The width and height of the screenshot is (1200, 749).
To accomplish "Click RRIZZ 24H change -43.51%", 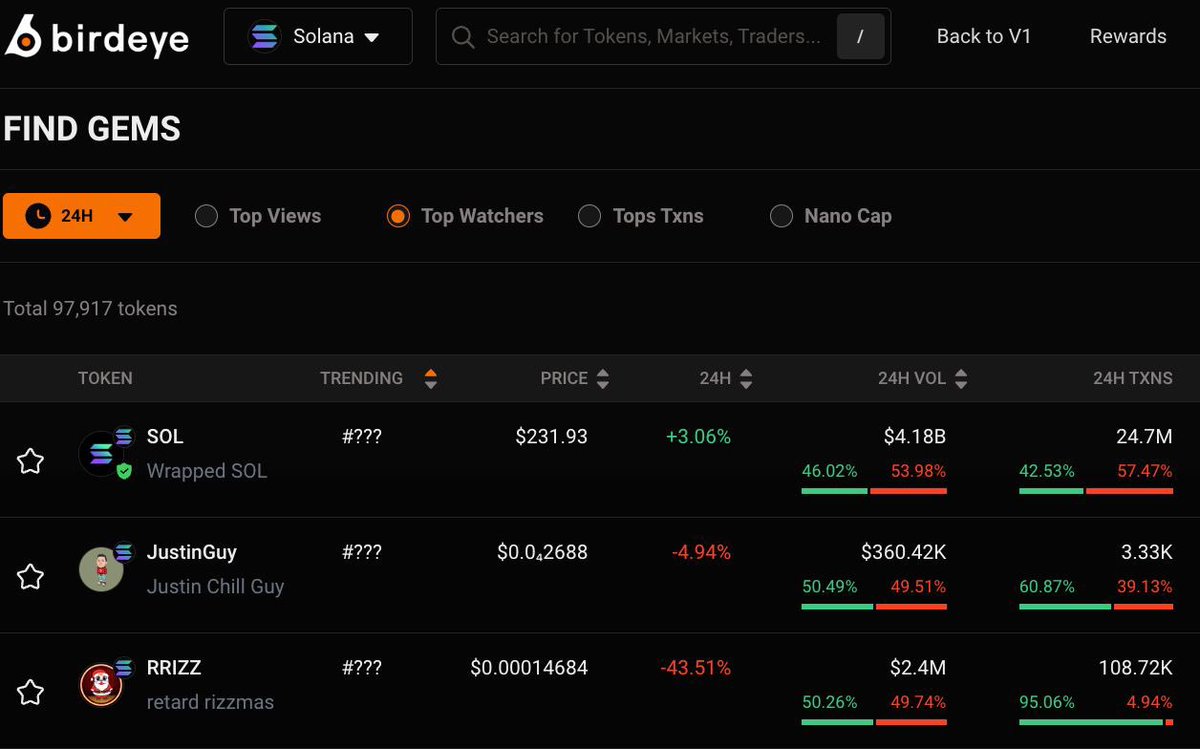I will [696, 667].
